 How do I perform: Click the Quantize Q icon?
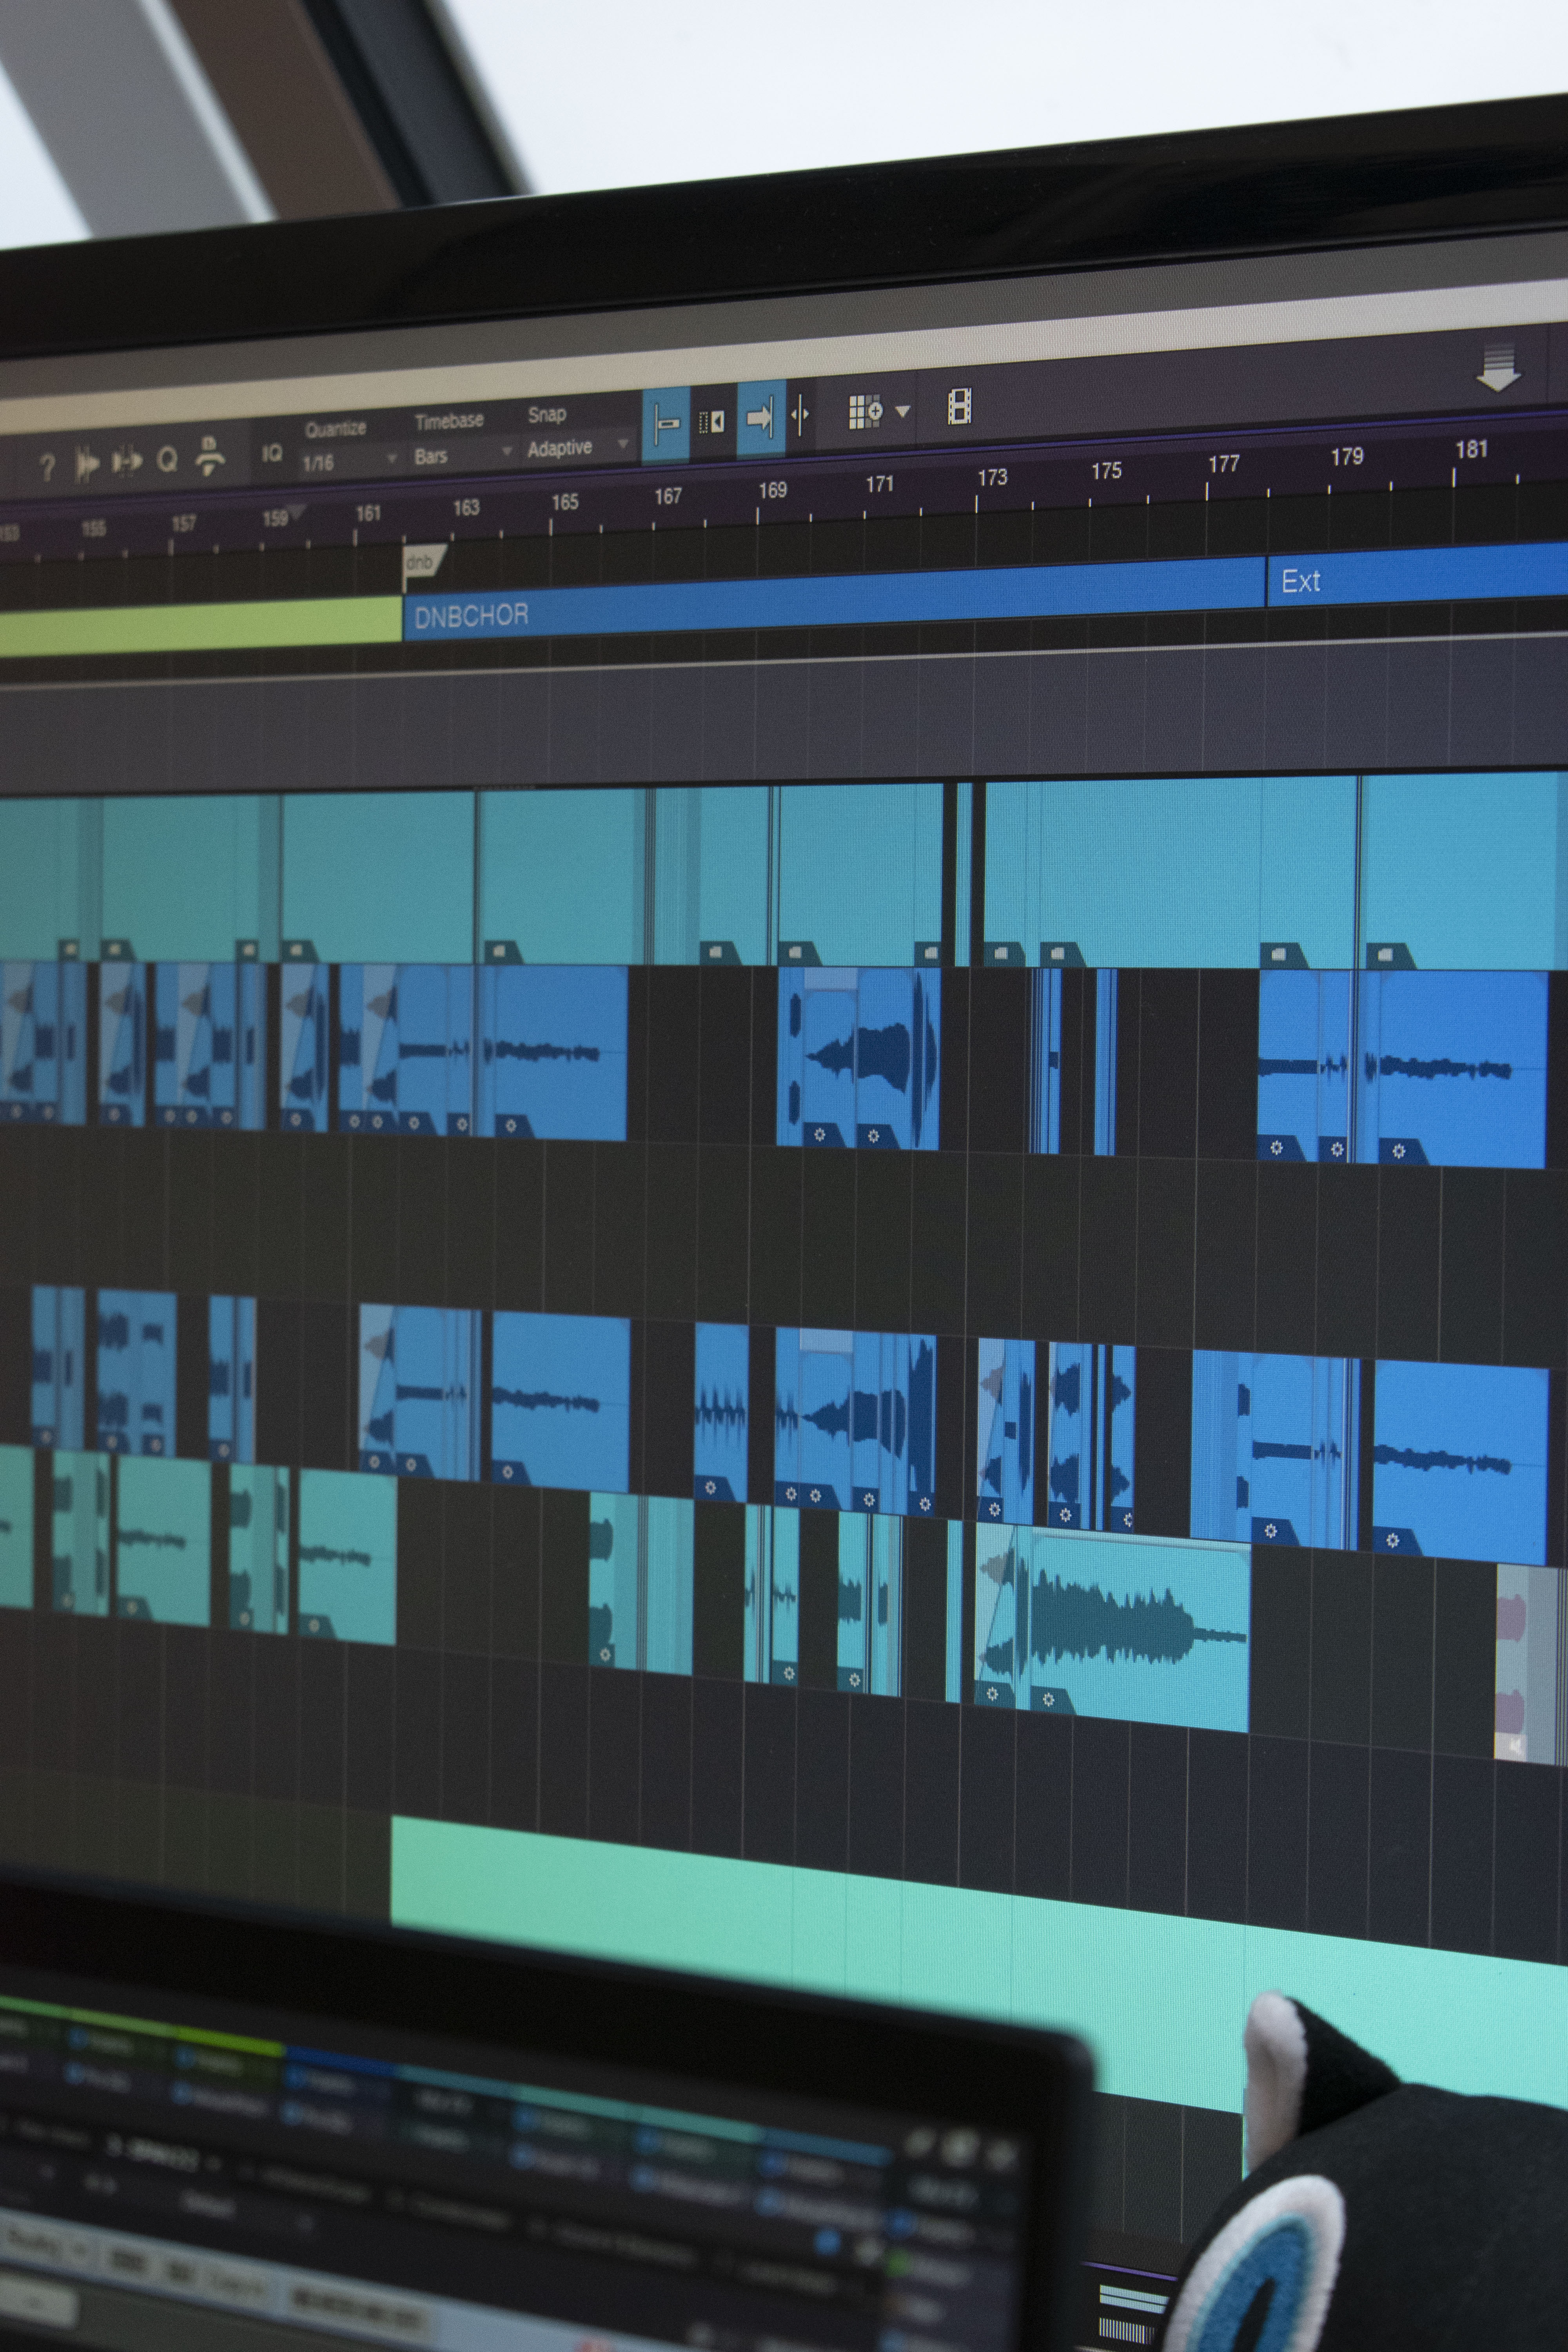click(x=167, y=459)
